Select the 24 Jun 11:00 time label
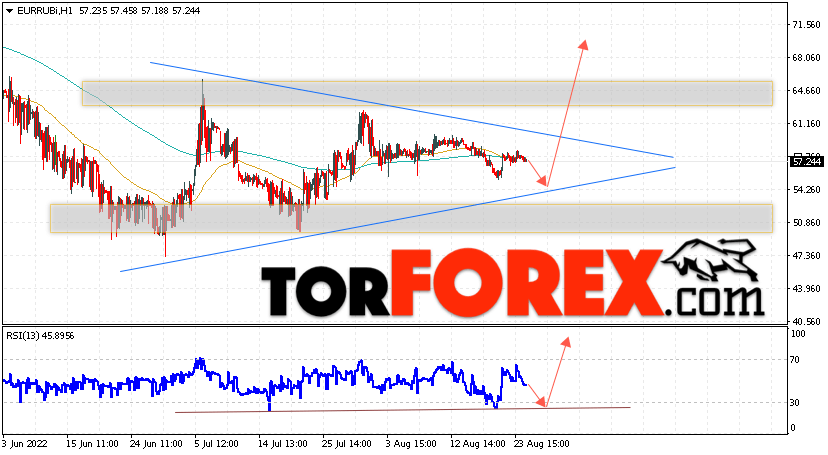This screenshot has width=828, height=455. click(x=156, y=443)
